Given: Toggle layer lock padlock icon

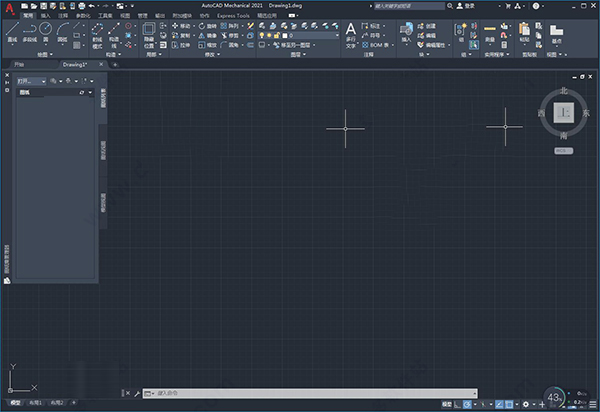Looking at the screenshot, I should tap(277, 36).
